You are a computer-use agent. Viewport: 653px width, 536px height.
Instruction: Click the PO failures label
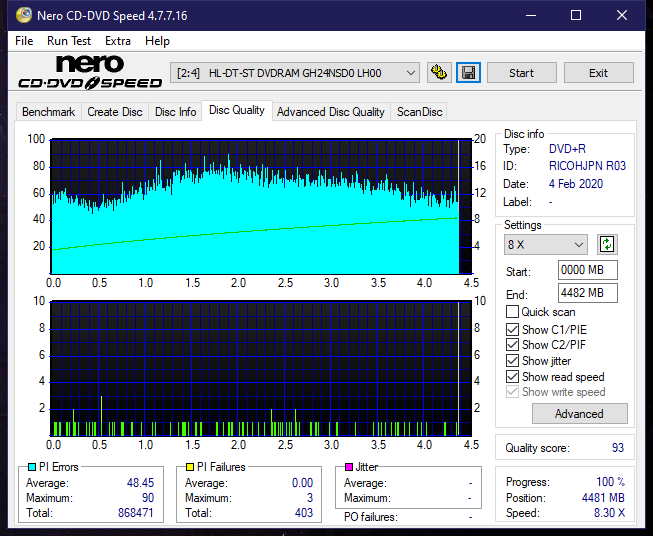click(x=371, y=517)
